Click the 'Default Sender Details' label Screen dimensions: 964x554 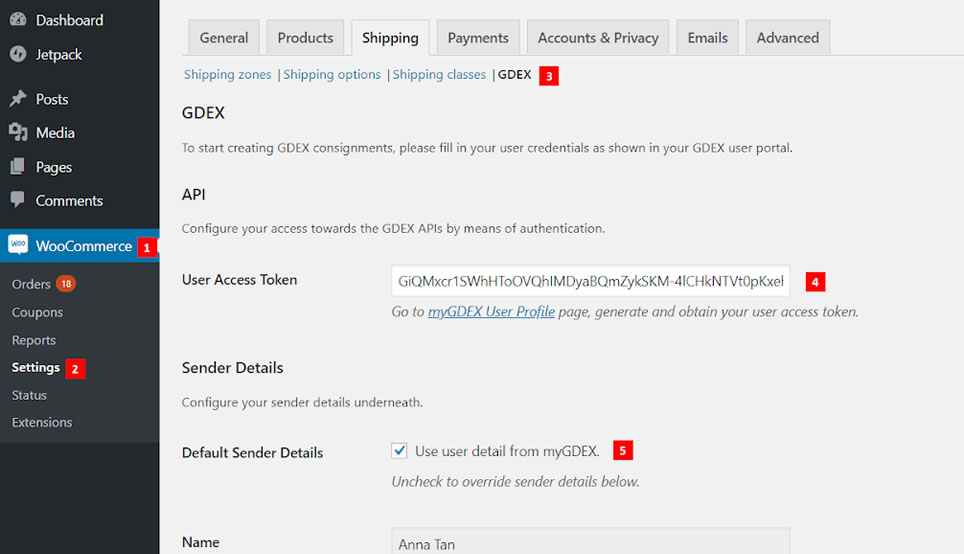click(252, 453)
